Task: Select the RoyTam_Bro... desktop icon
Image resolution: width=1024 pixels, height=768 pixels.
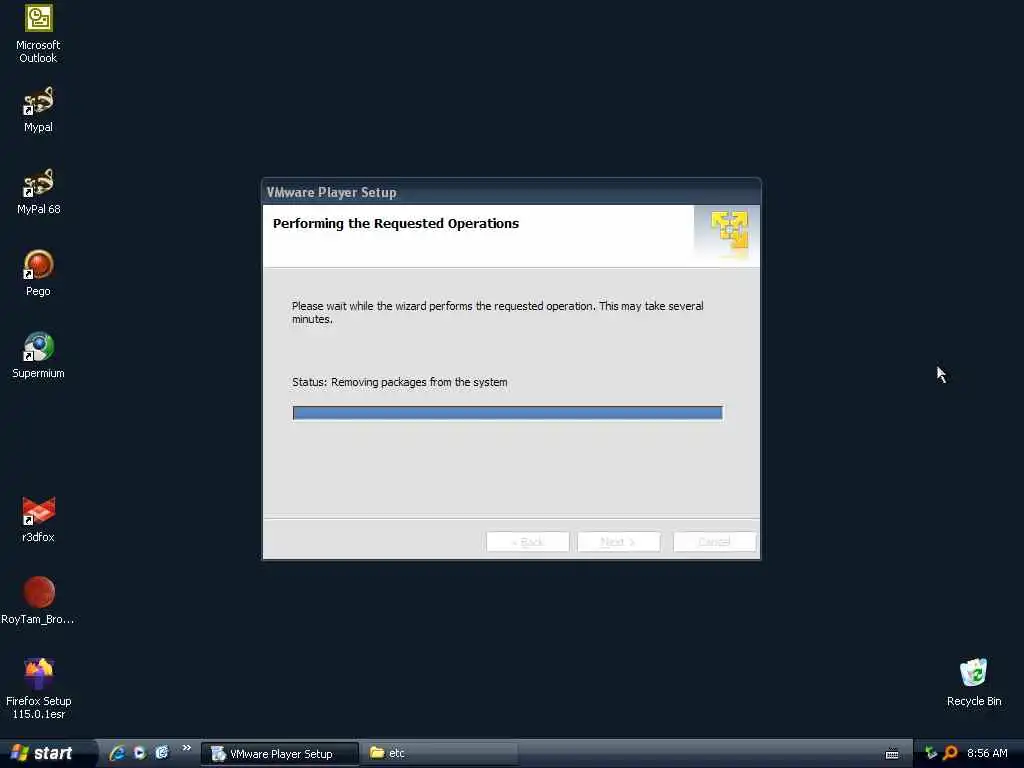Action: tap(38, 601)
